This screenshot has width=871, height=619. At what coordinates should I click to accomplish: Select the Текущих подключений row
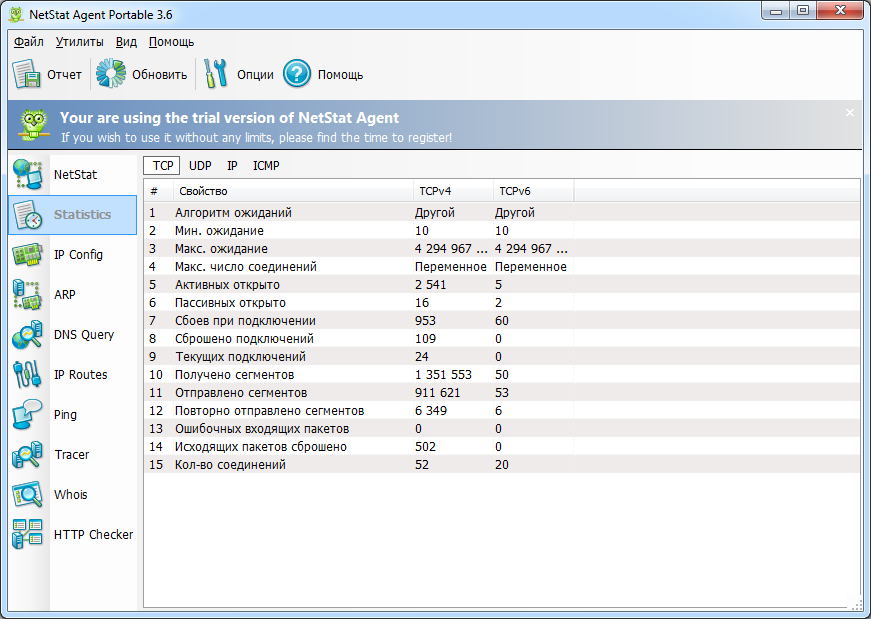(502, 357)
